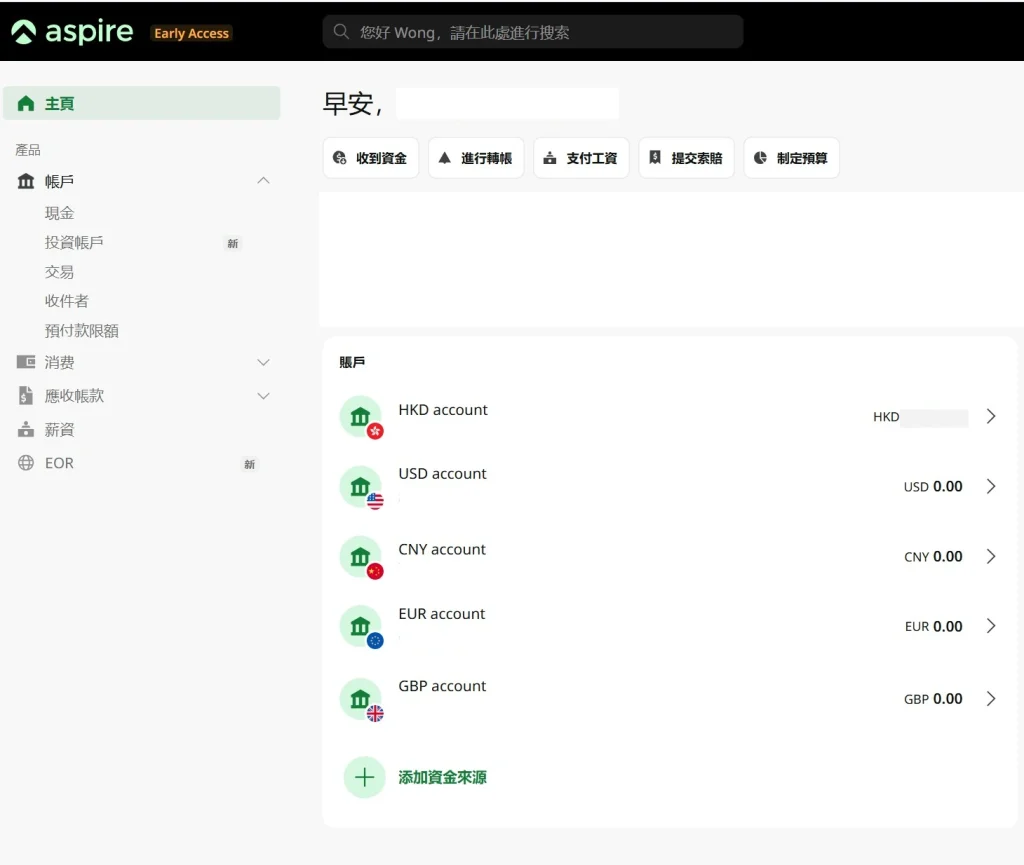The image size is (1024, 865).
Task: Open CNY account via its chevron
Action: click(x=991, y=556)
